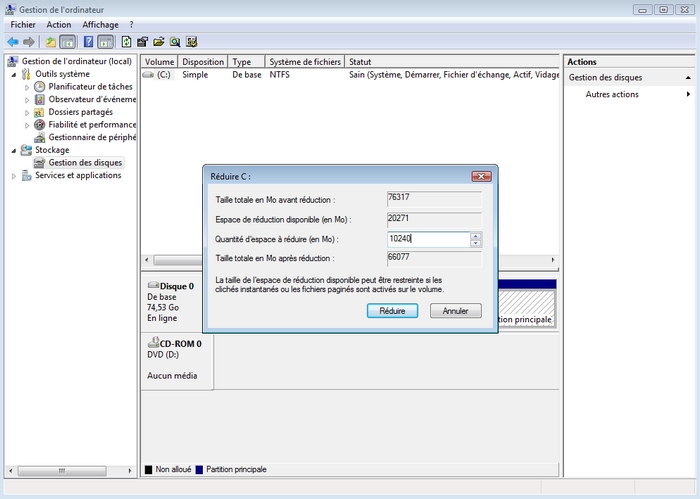700x499 pixels.
Task: Click the Up one level folder icon
Action: point(50,42)
